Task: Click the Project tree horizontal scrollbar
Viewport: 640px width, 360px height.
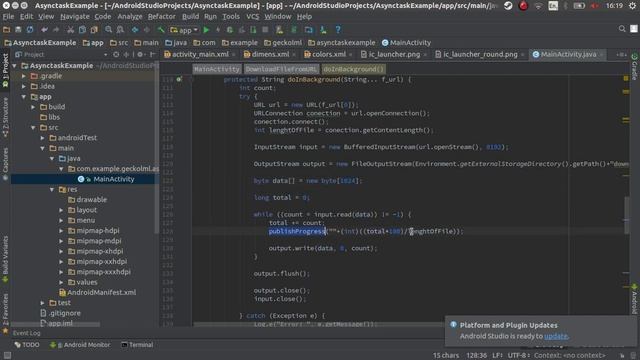Action: click(55, 325)
